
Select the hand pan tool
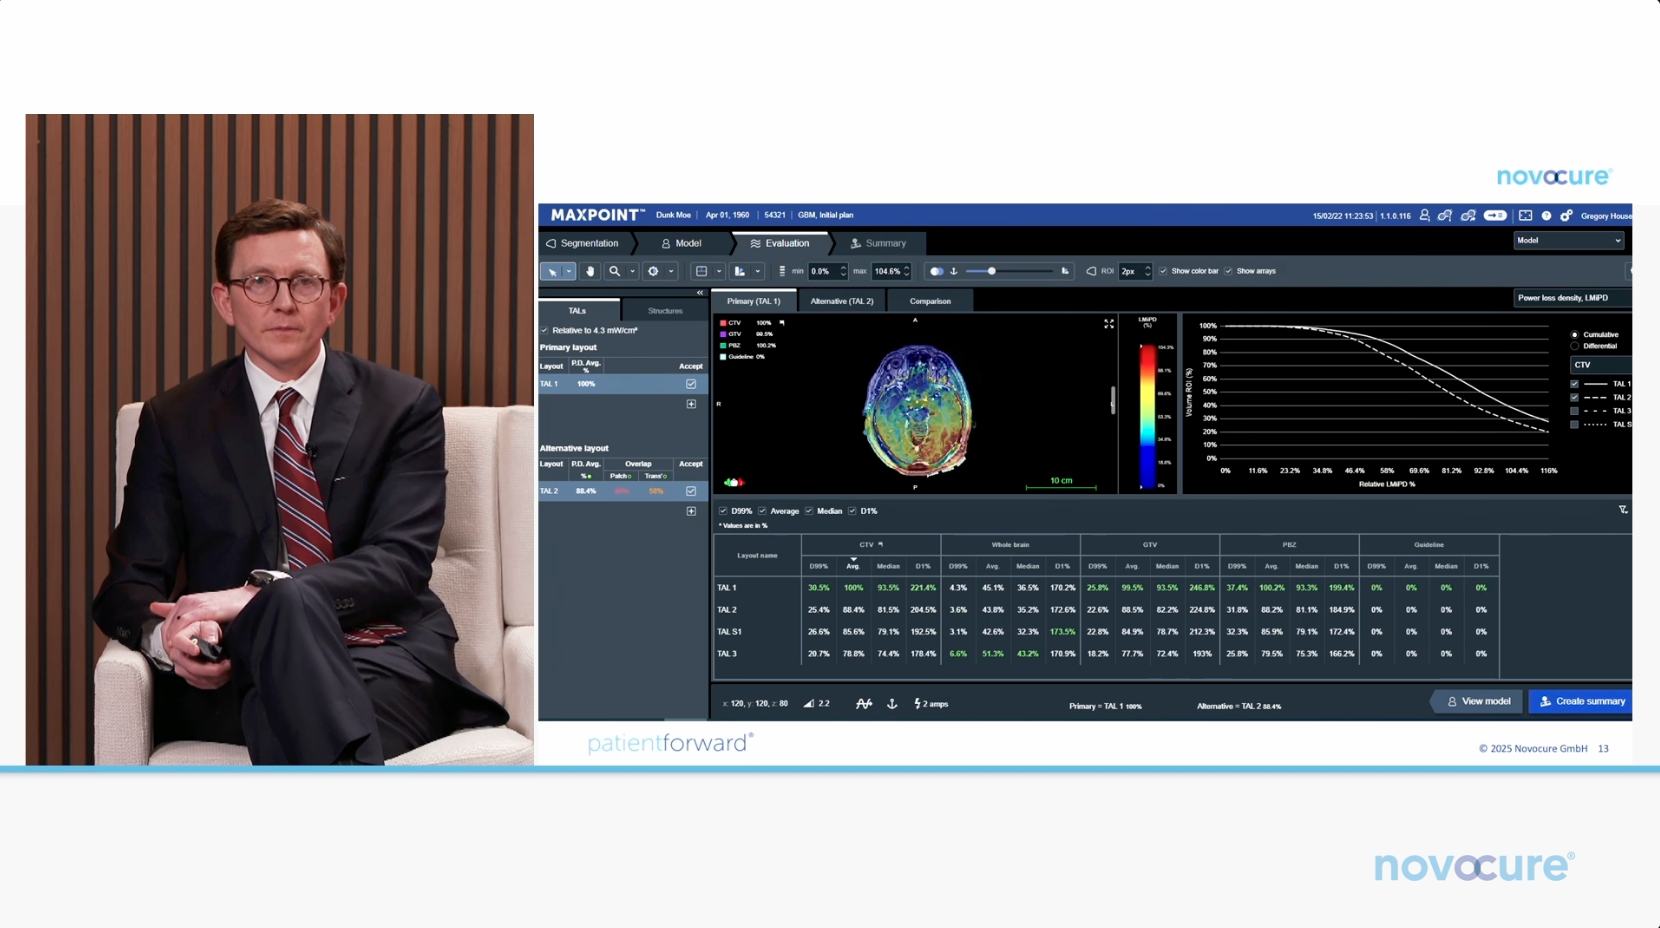click(590, 271)
